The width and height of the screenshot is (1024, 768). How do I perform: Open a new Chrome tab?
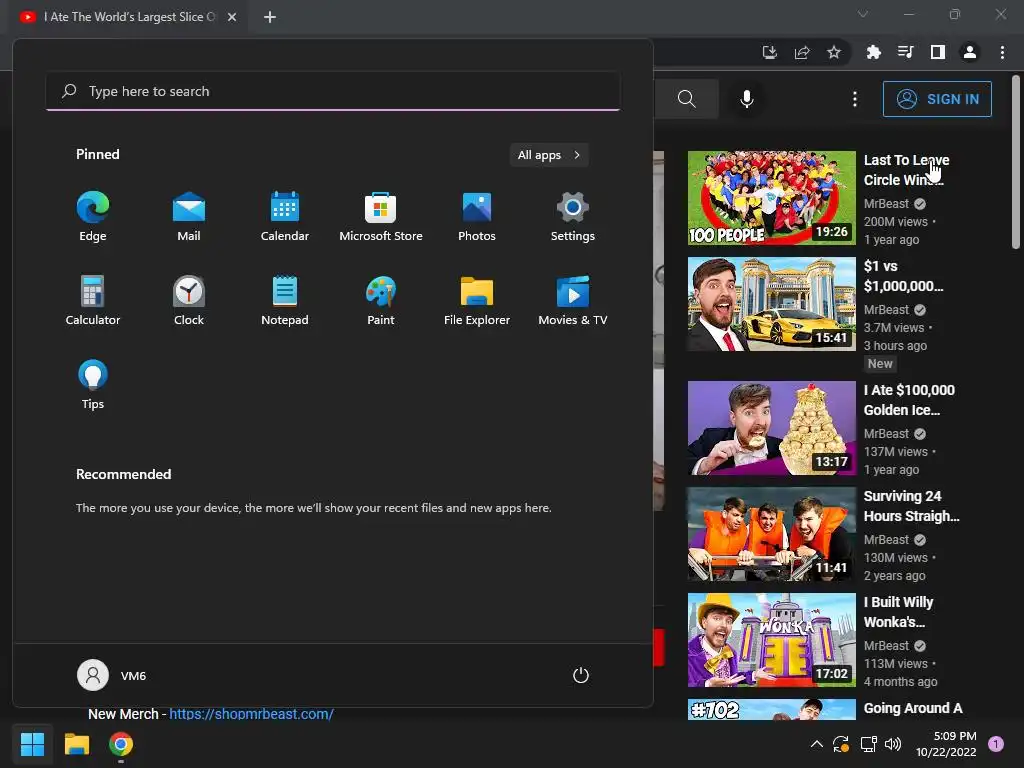[270, 17]
